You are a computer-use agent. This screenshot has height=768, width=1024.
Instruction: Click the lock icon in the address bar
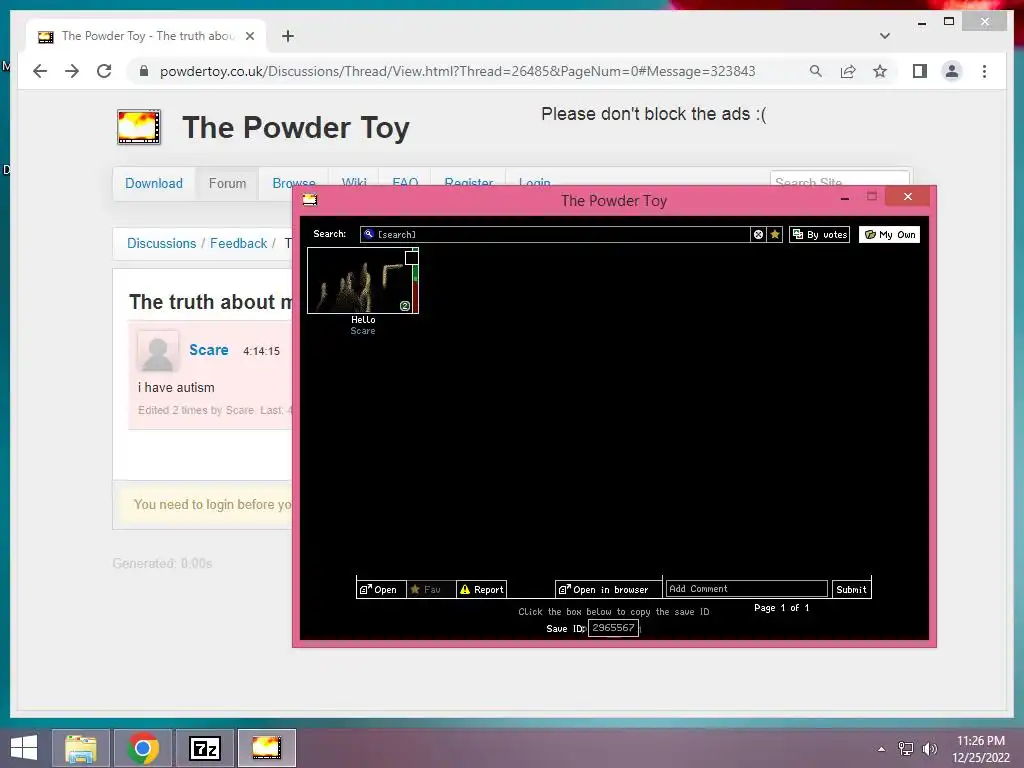coord(144,71)
